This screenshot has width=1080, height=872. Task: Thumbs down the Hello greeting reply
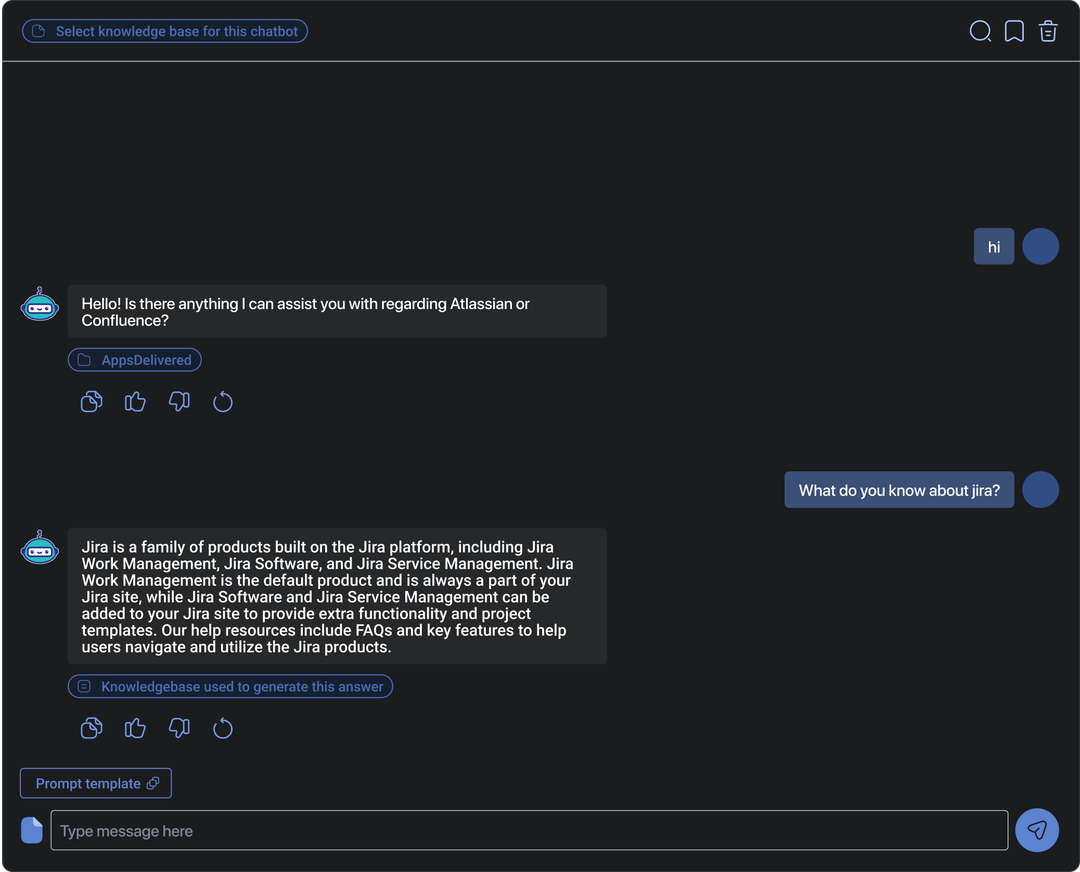pos(179,402)
